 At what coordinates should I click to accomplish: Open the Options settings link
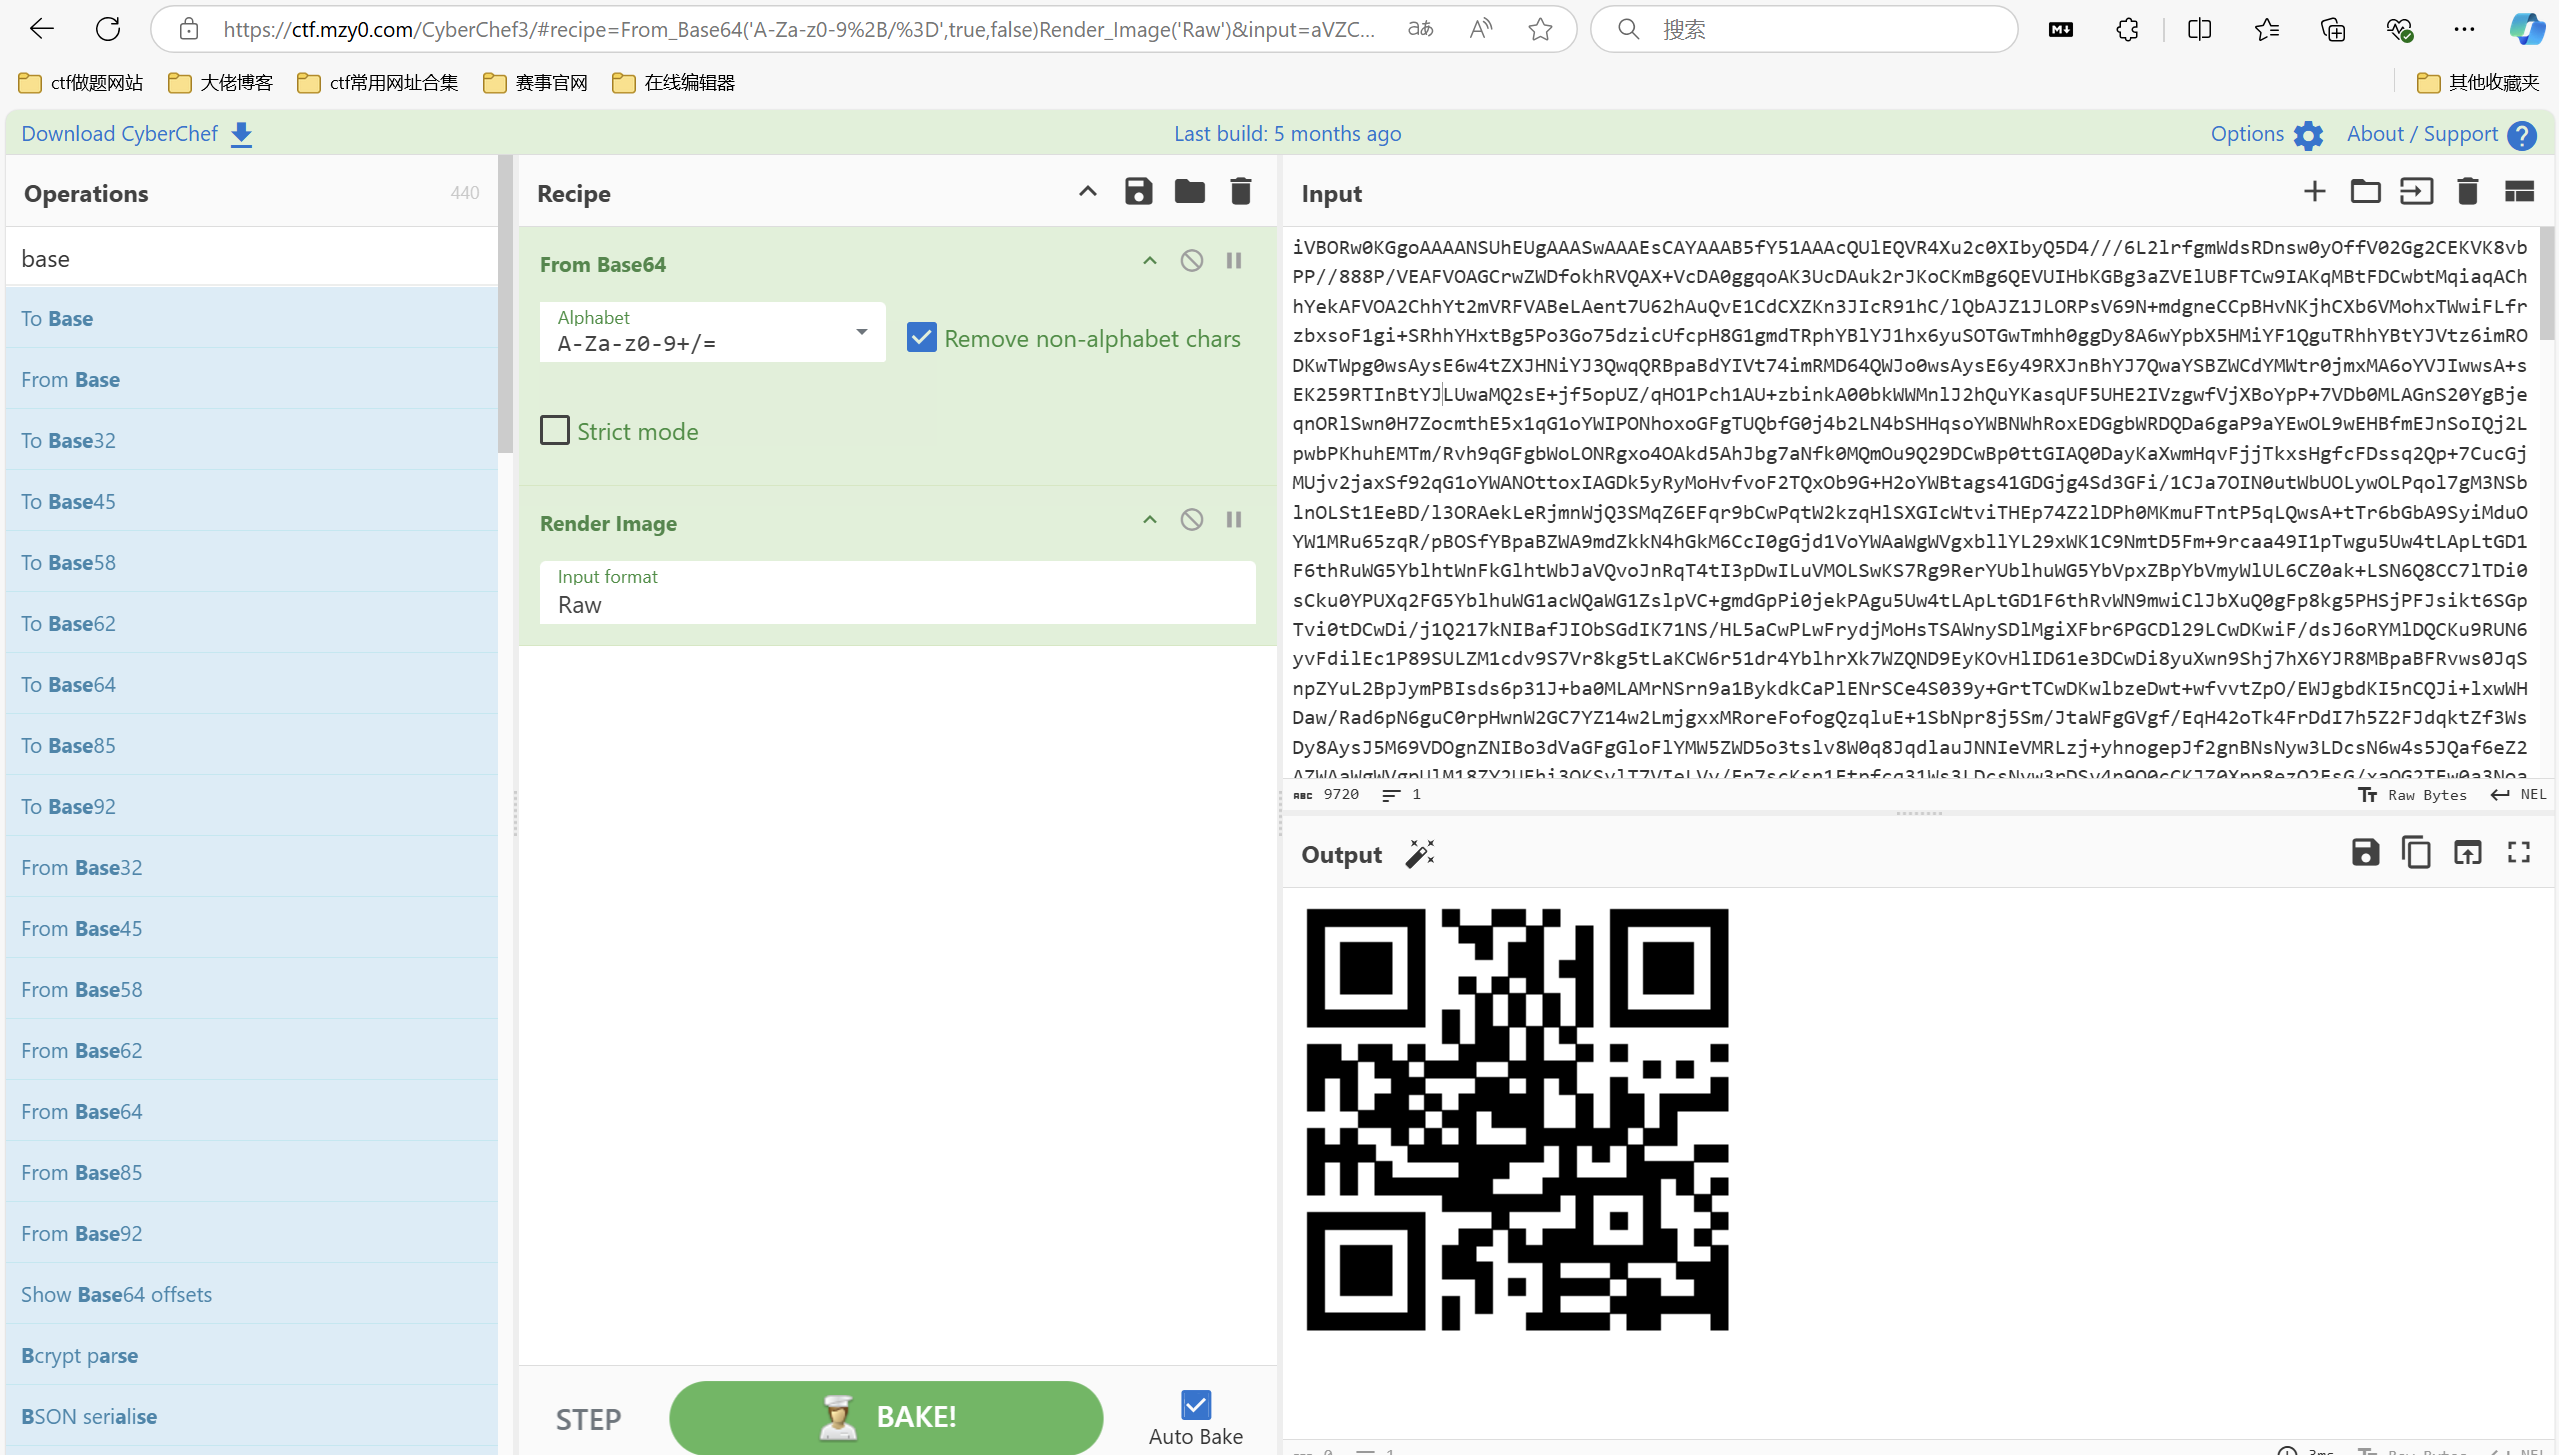coord(2266,133)
